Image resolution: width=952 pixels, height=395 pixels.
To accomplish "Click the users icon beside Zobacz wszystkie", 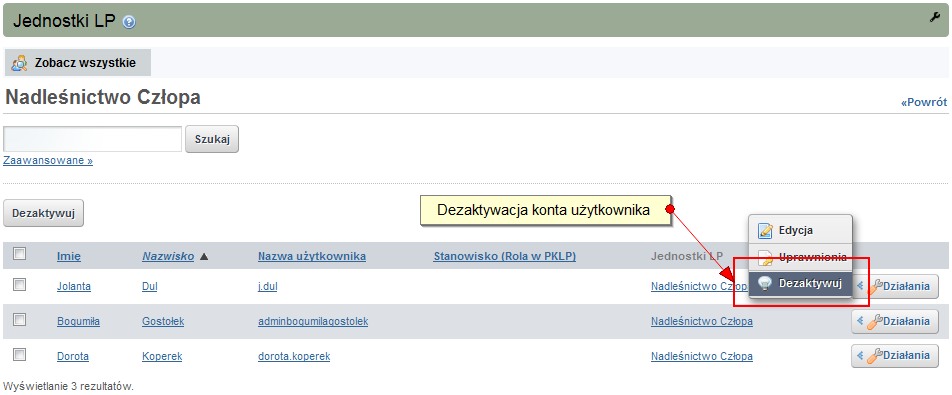I will click(19, 62).
